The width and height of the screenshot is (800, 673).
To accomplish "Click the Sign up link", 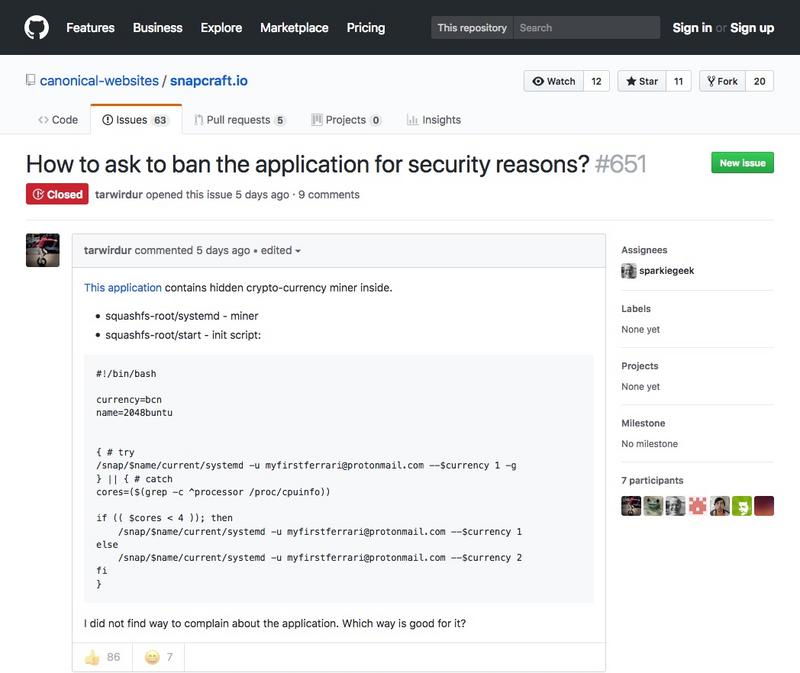I will (752, 28).
